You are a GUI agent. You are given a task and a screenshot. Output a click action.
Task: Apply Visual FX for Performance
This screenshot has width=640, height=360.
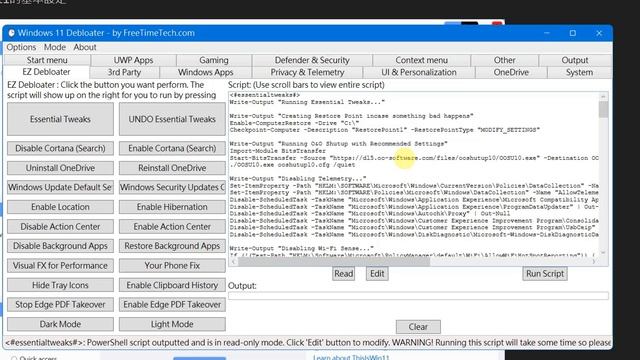[60, 266]
